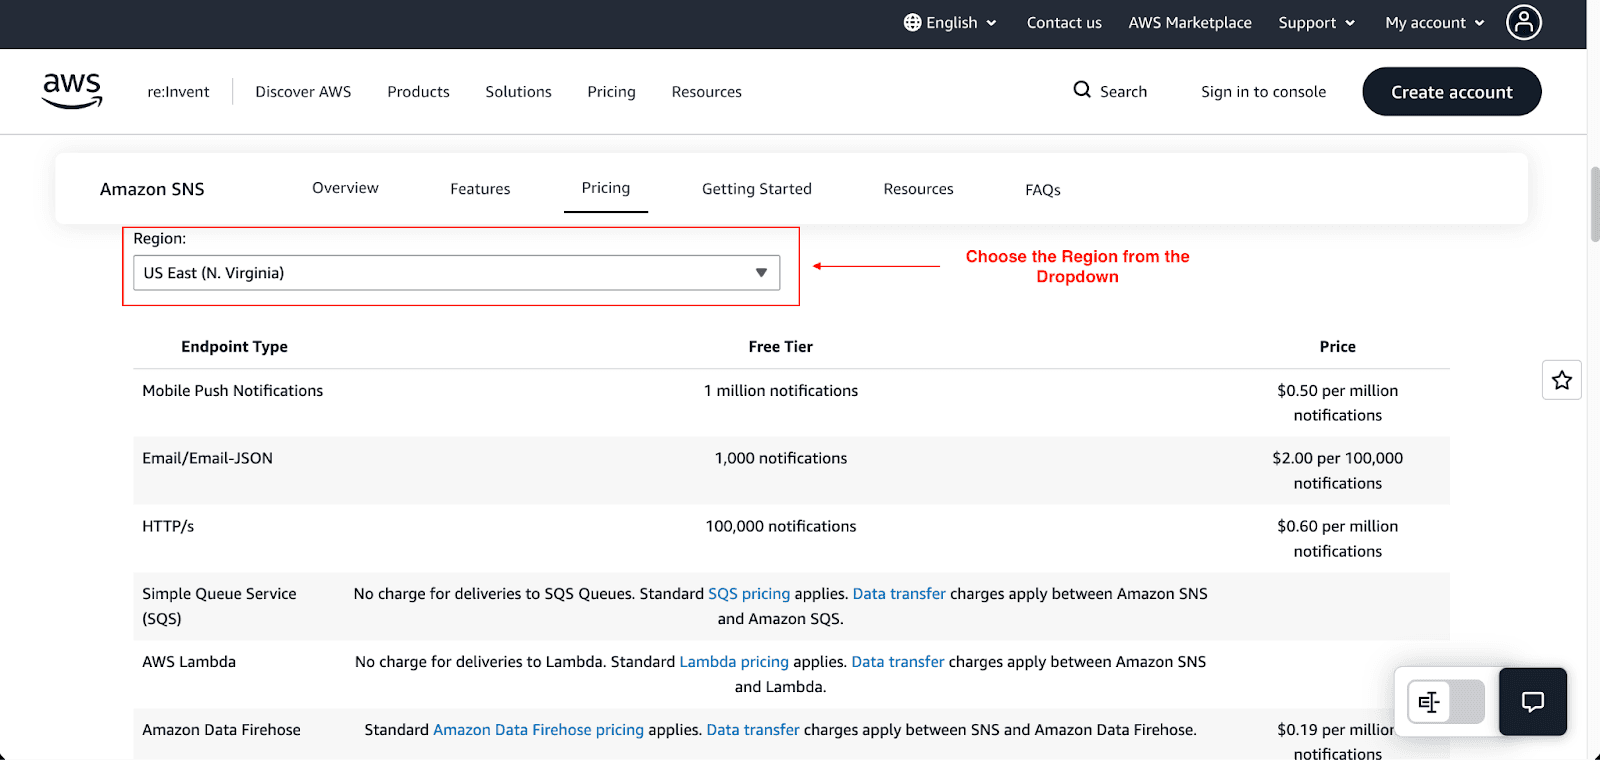Open the user profile avatar icon
This screenshot has width=1600, height=760.
coord(1524,22)
